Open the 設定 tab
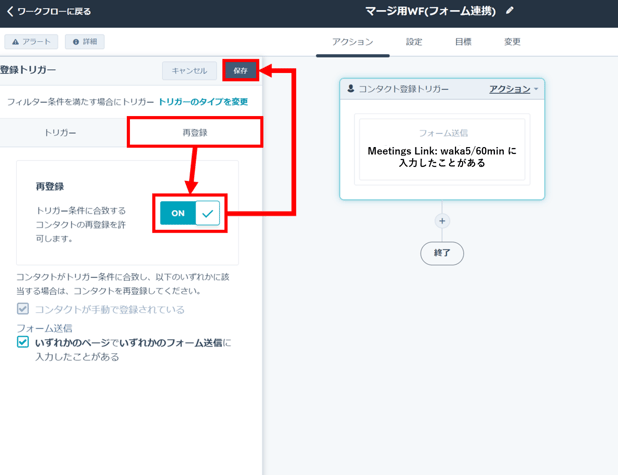The height and width of the screenshot is (475, 618). pyautogui.click(x=414, y=42)
